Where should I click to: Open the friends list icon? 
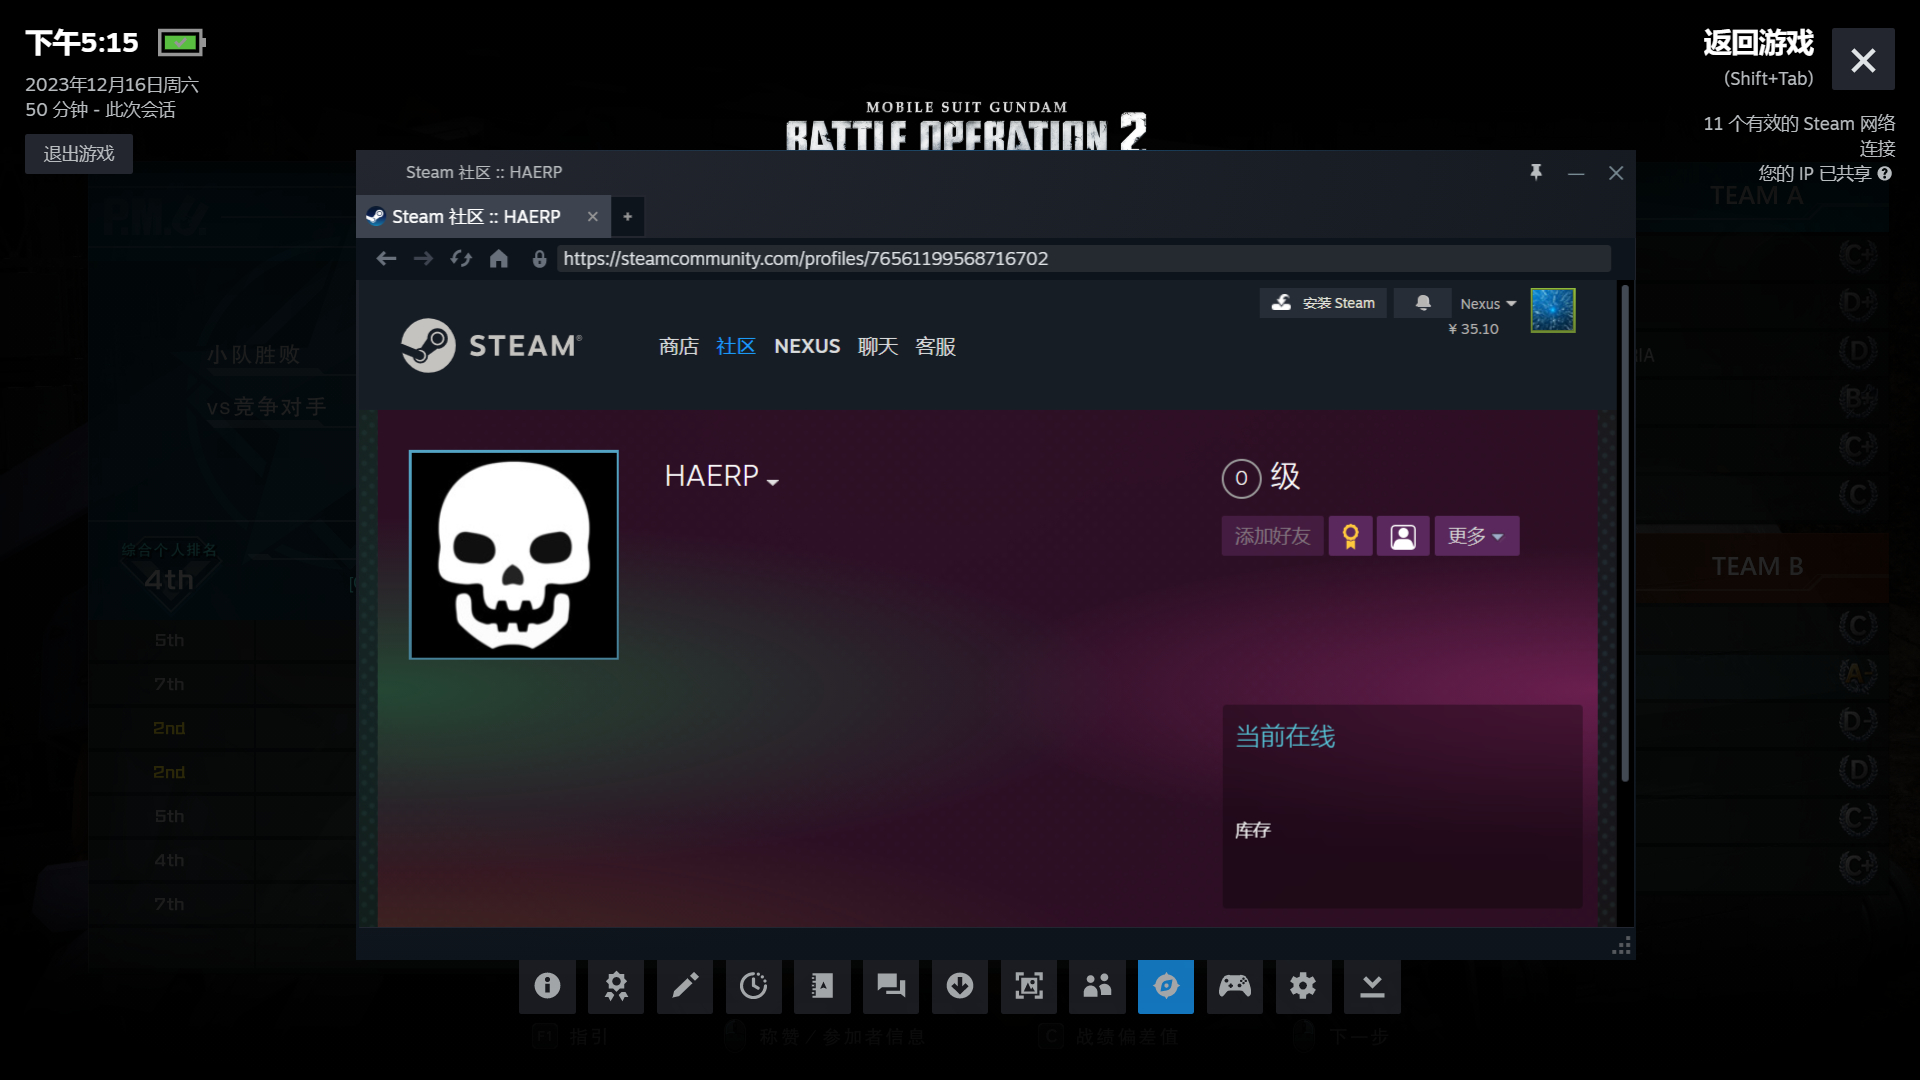click(x=1097, y=986)
